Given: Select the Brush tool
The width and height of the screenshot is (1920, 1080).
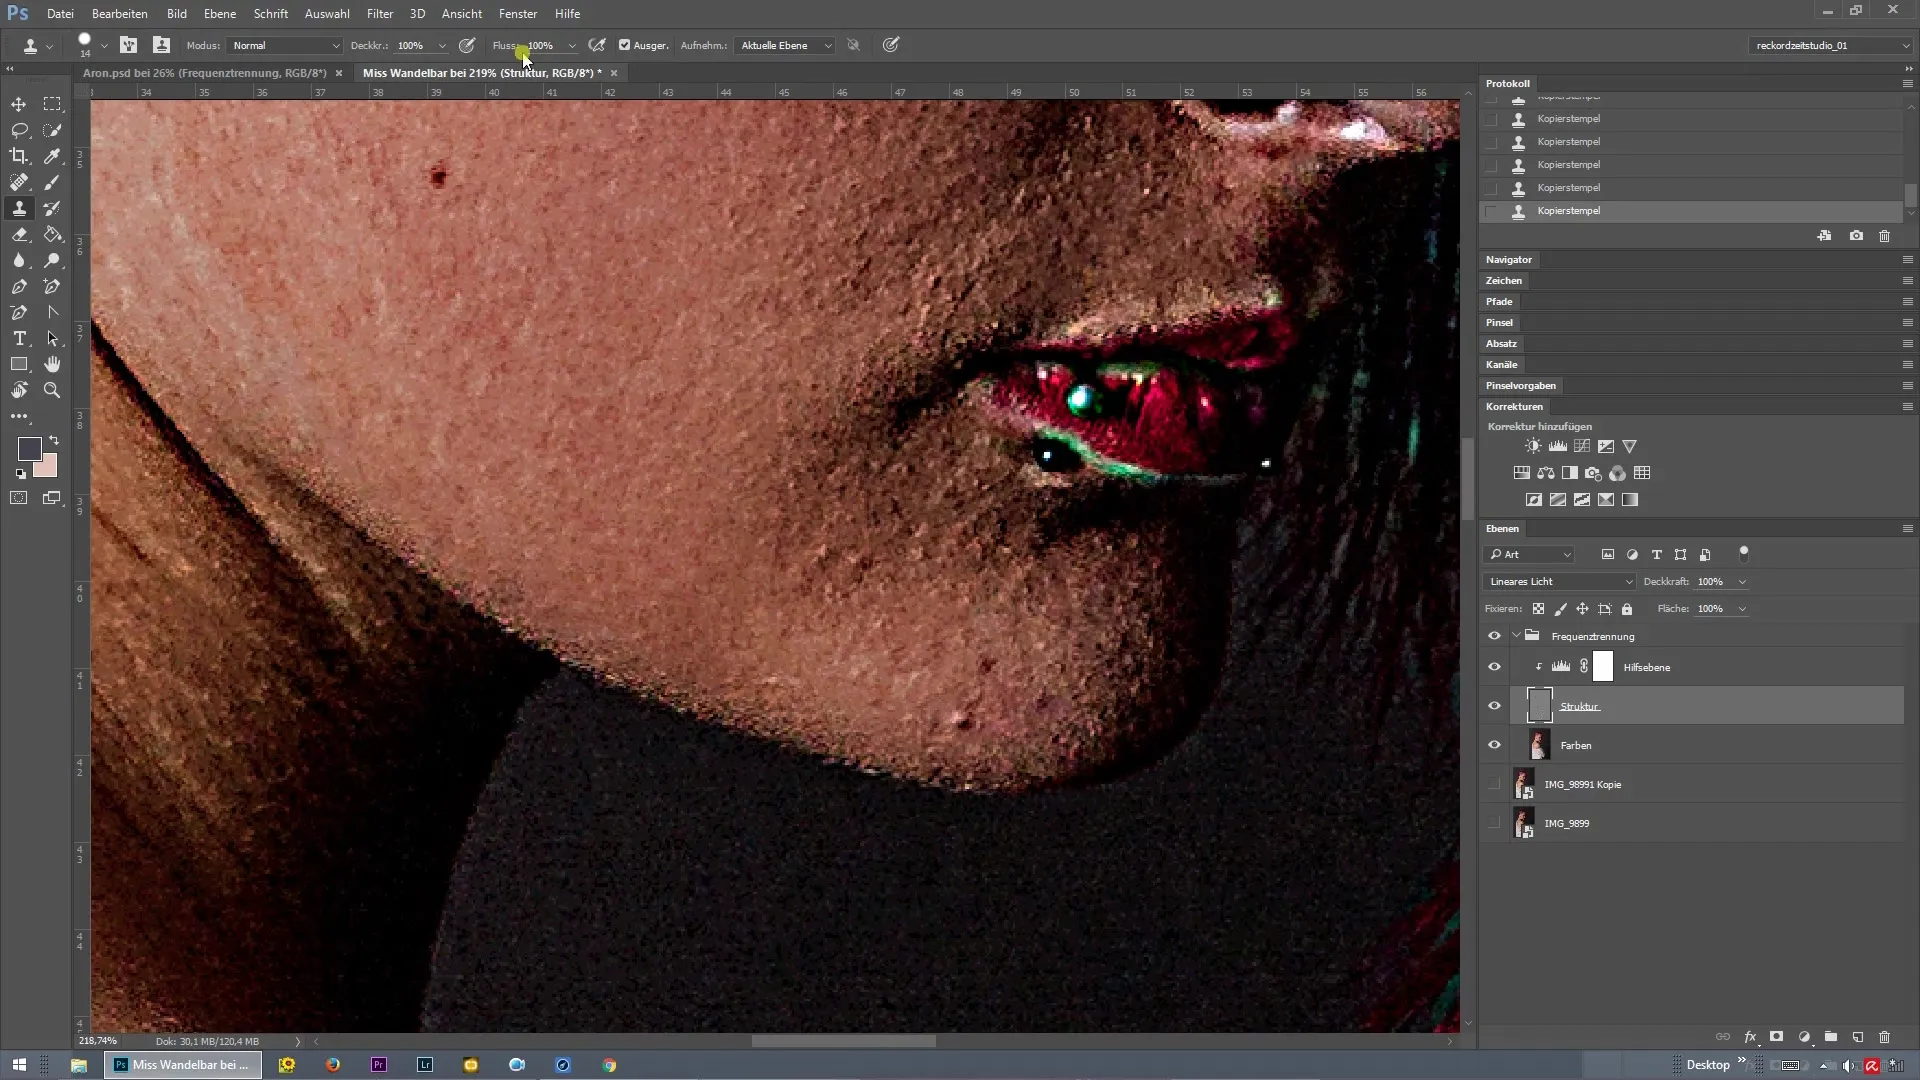Looking at the screenshot, I should point(52,182).
